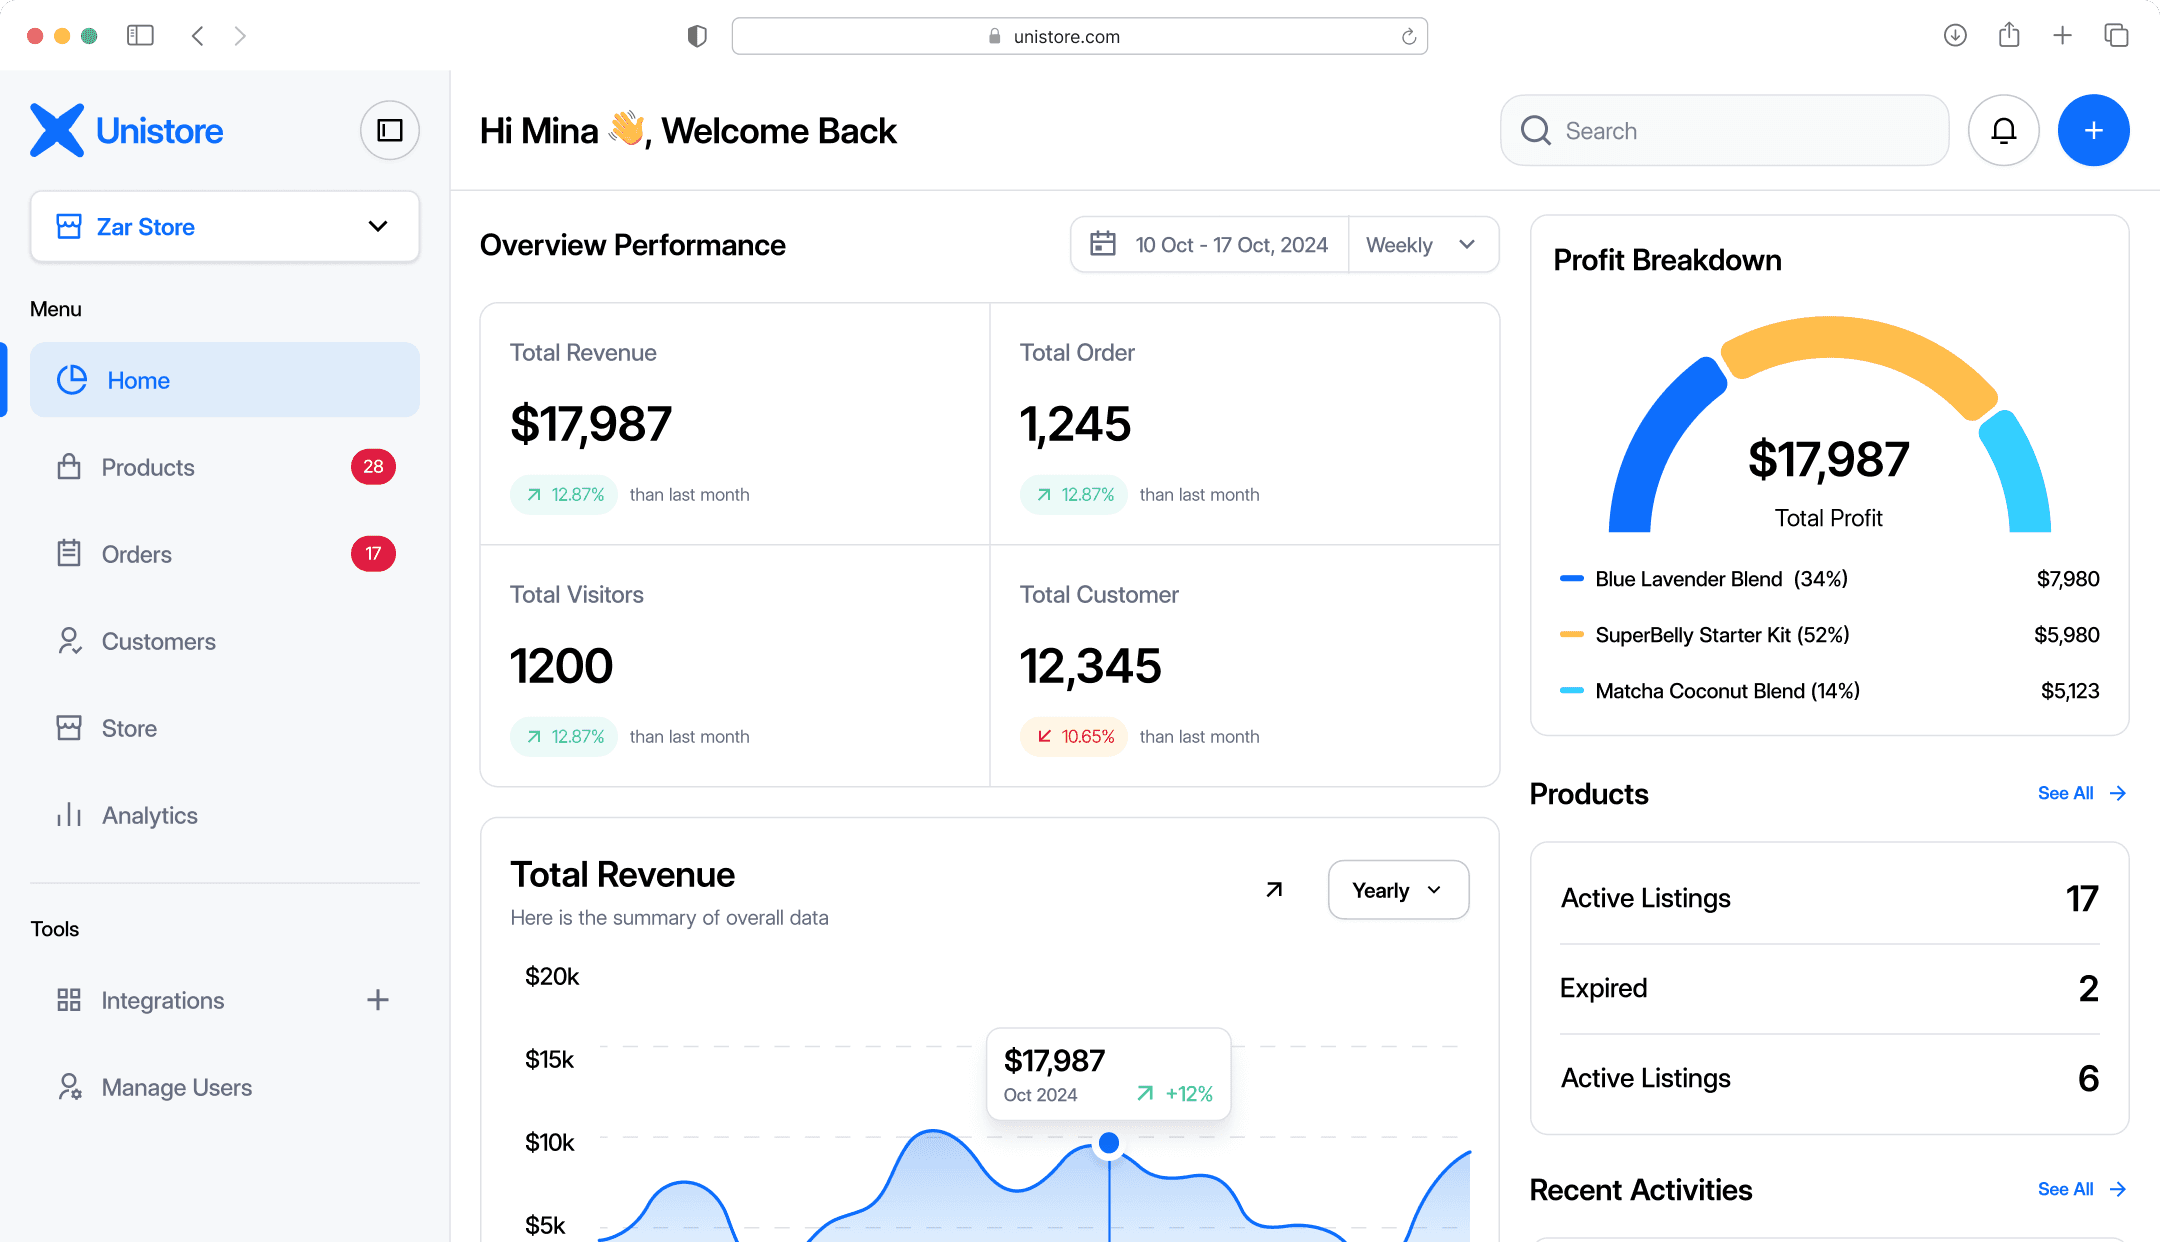The image size is (2160, 1242).
Task: Click the blue plus create button
Action: [x=2094, y=130]
